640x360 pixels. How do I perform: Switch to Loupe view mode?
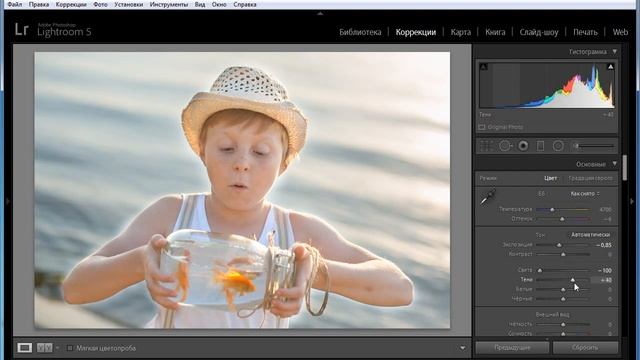click(24, 348)
